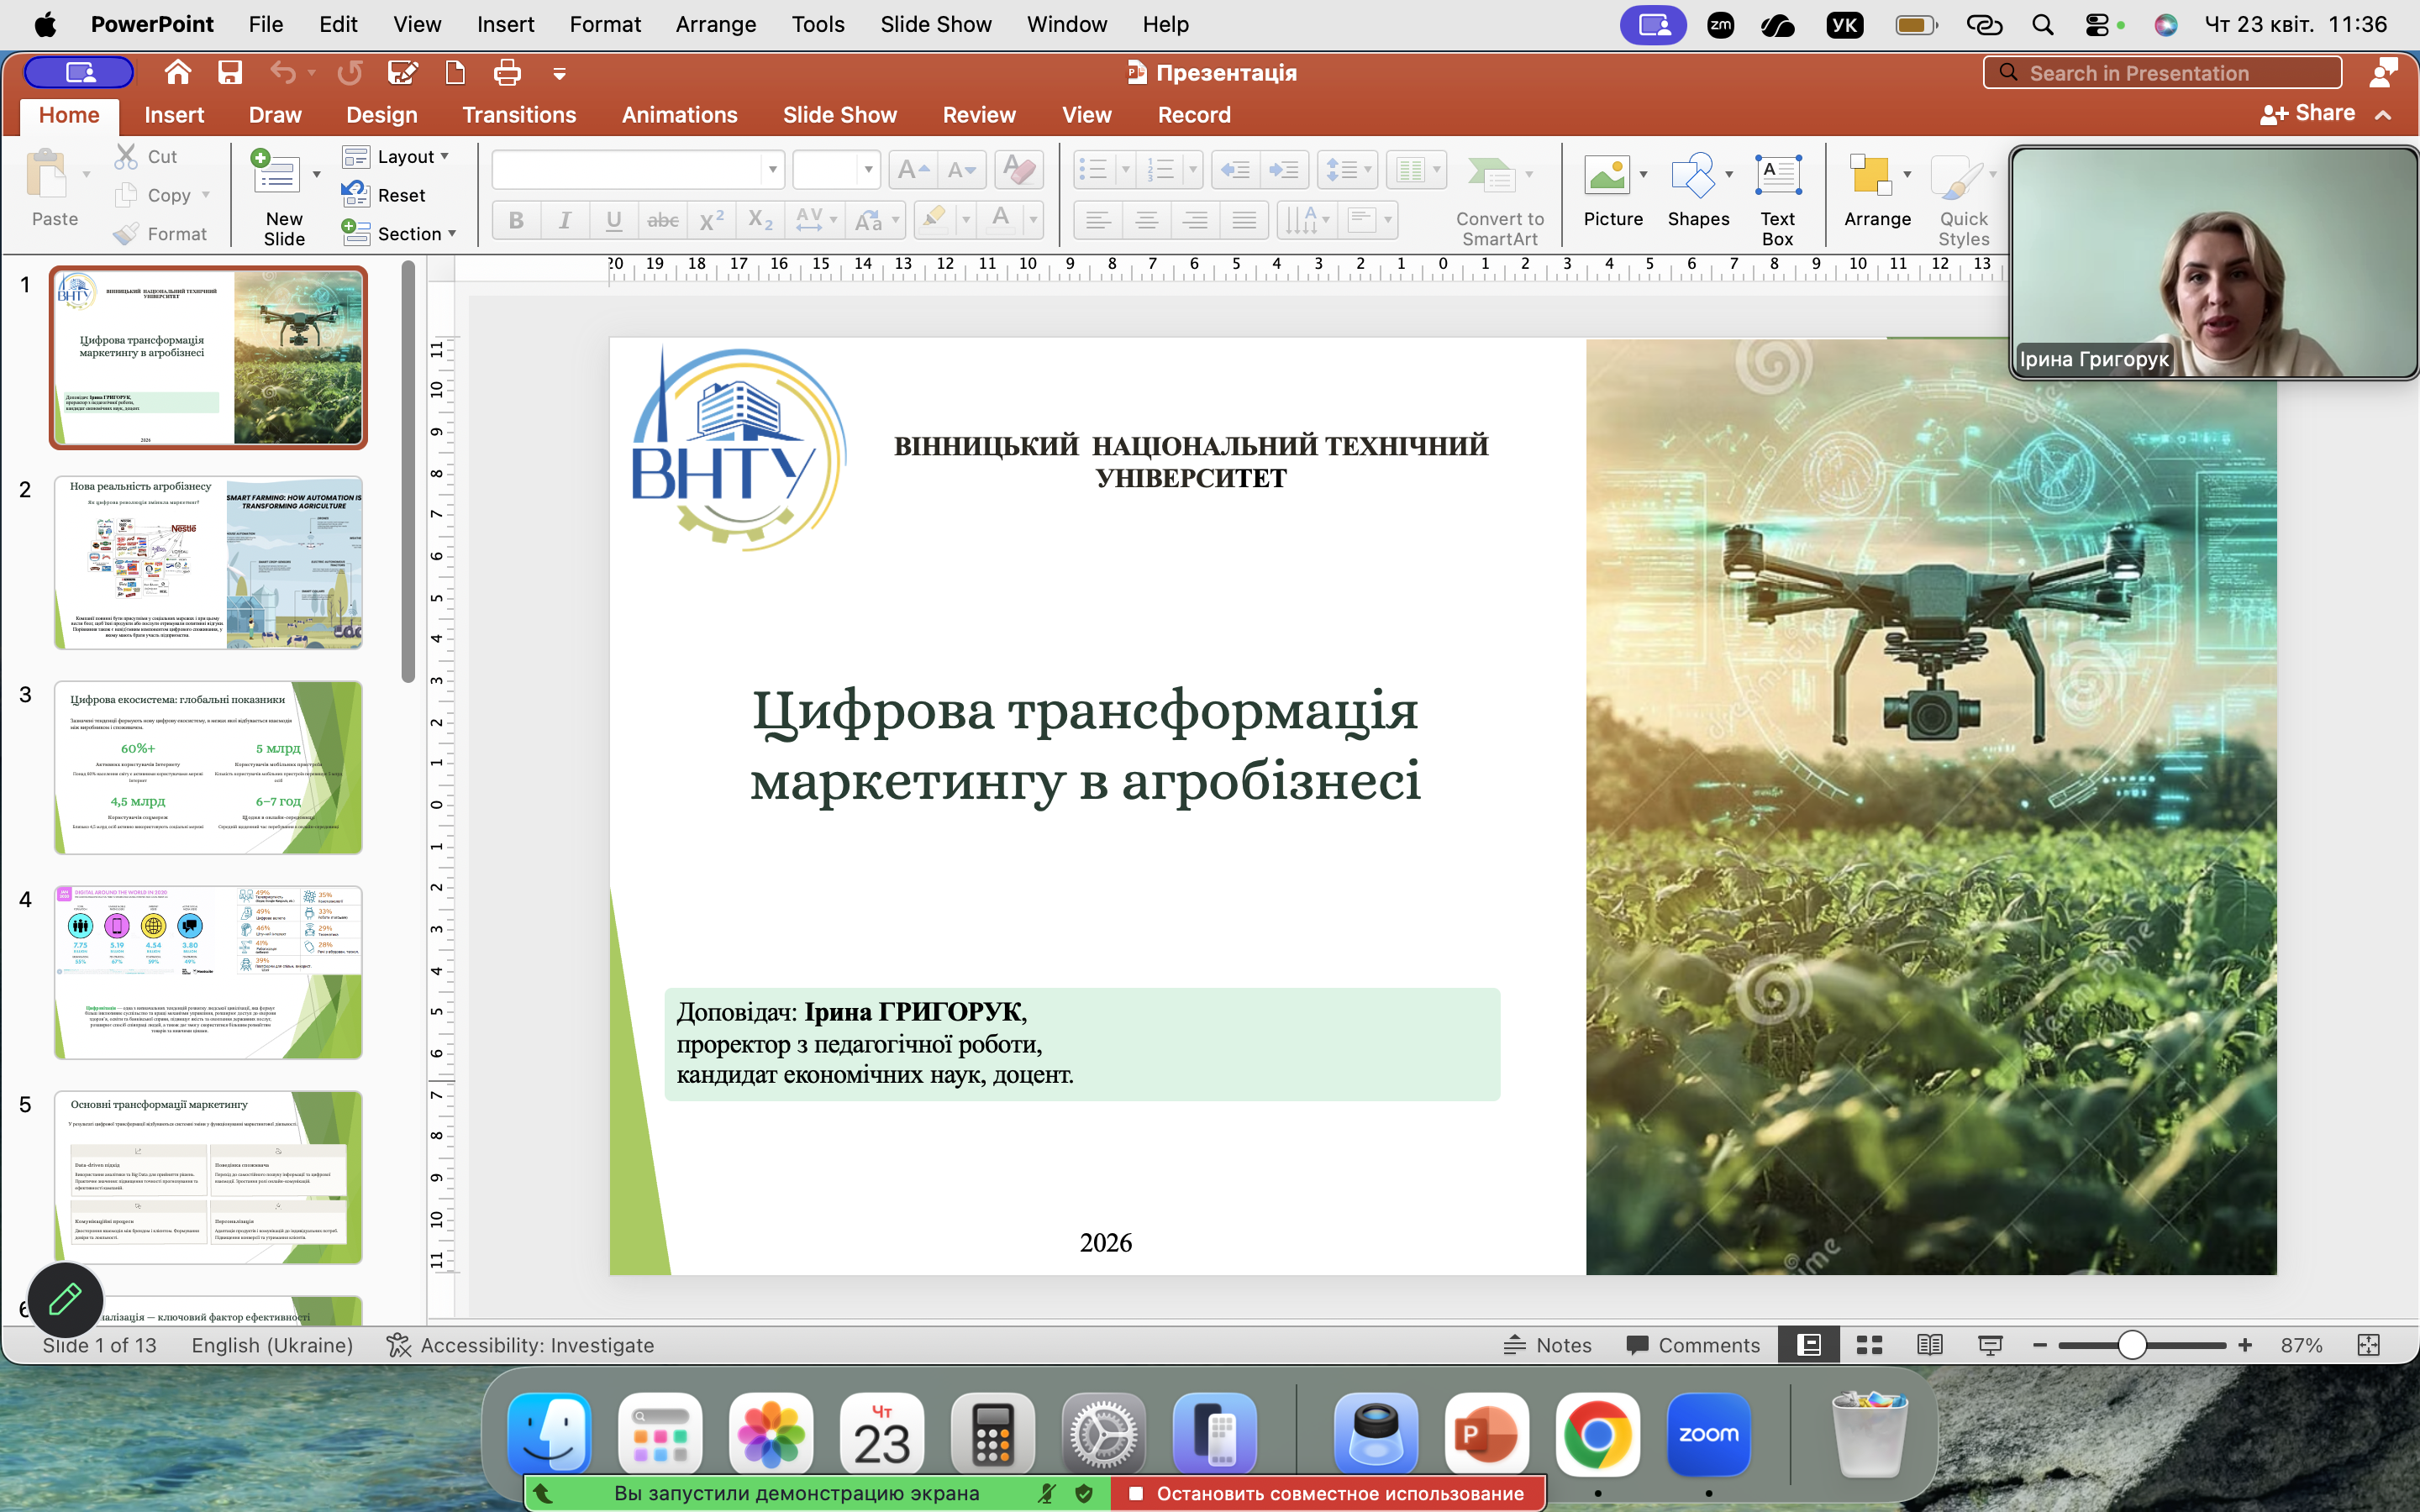This screenshot has width=2420, height=1512.
Task: Click the Save icon in the title bar
Action: tap(230, 73)
